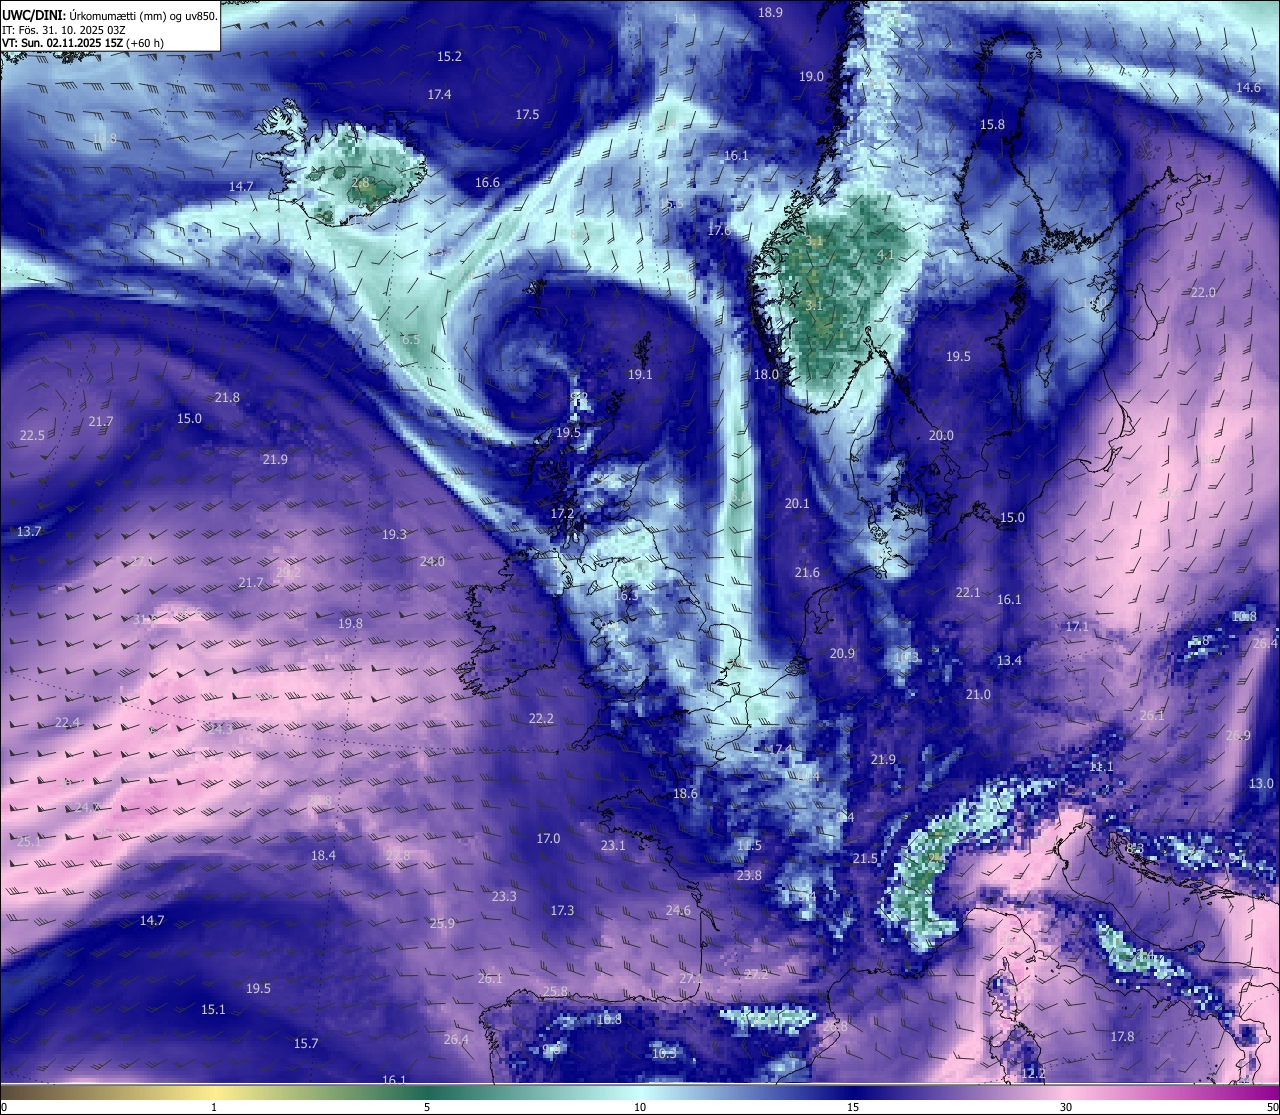The image size is (1280, 1115).
Task: Click the 24.6 value over western France
Action: click(x=678, y=911)
